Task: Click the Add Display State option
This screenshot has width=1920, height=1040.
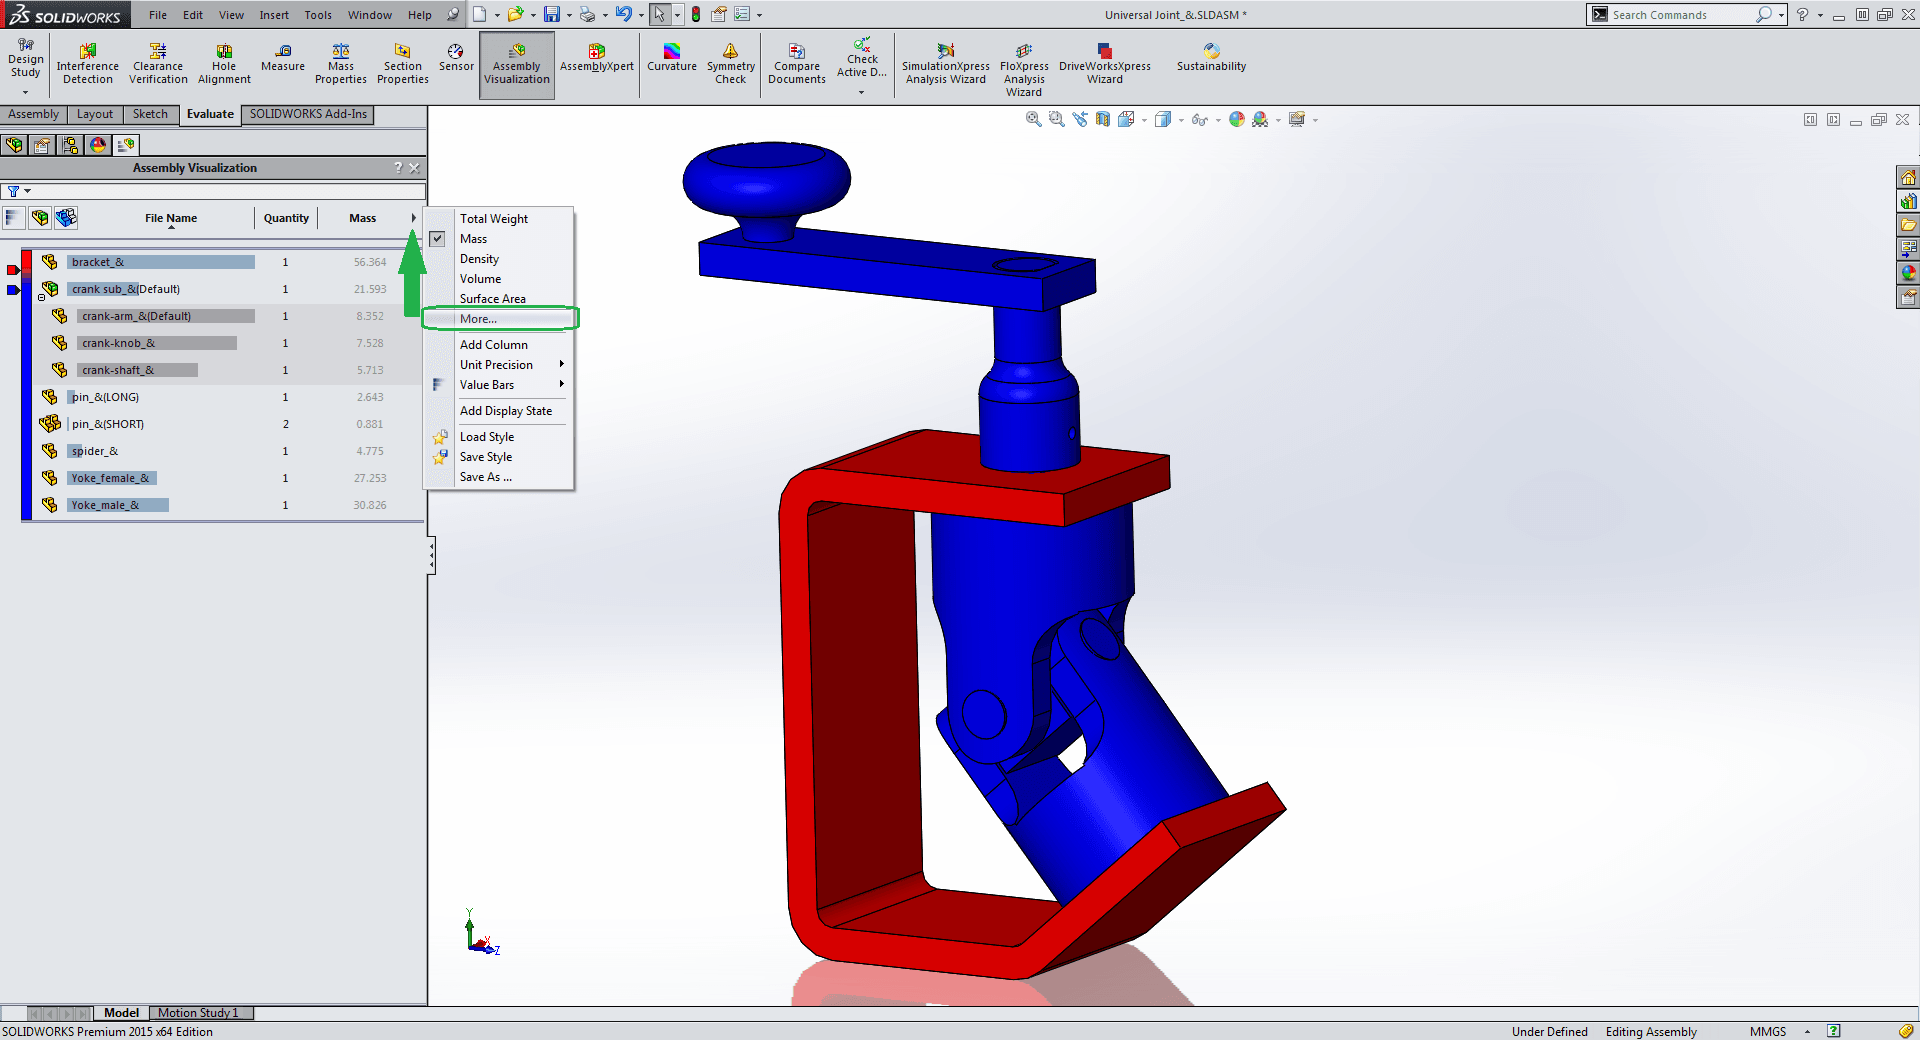Action: tap(505, 411)
